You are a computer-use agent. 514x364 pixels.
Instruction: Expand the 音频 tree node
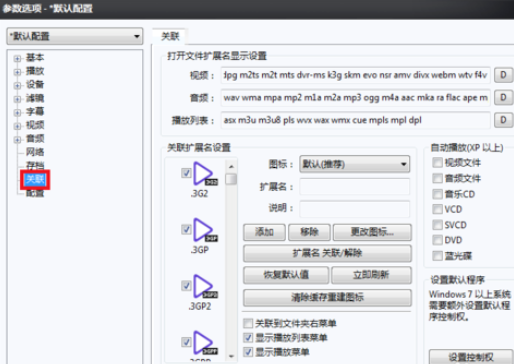(x=17, y=140)
